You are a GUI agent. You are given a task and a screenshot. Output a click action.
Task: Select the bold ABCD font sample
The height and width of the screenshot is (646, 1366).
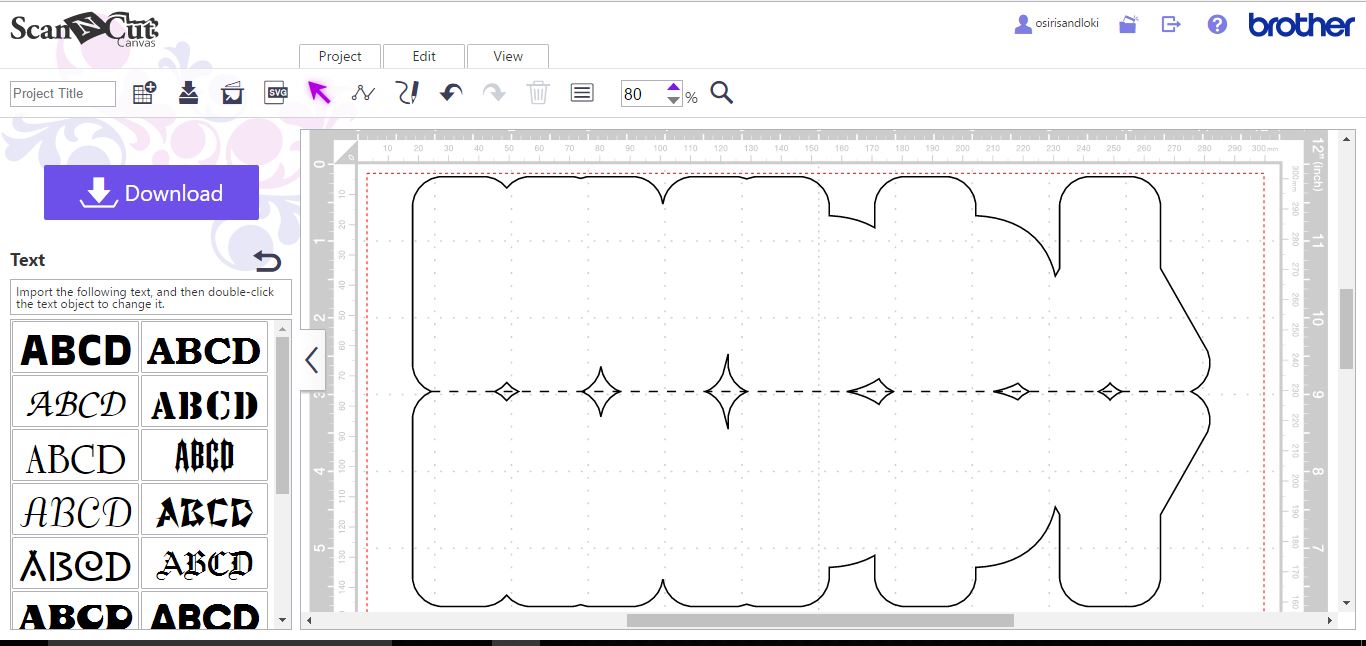pyautogui.click(x=74, y=348)
